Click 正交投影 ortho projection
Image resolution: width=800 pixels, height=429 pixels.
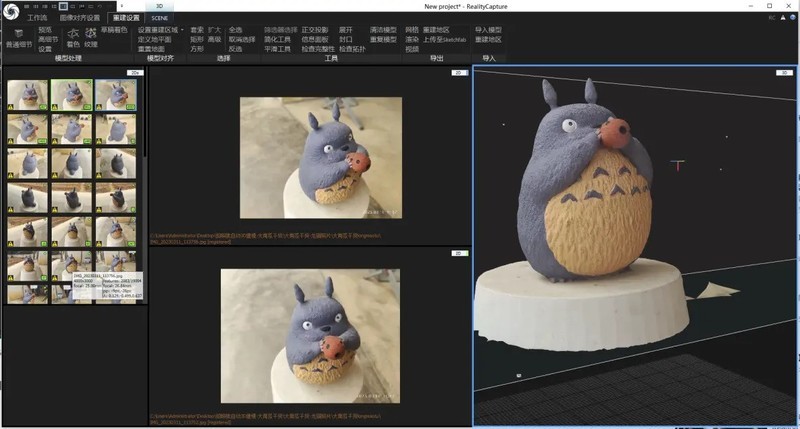coord(315,30)
